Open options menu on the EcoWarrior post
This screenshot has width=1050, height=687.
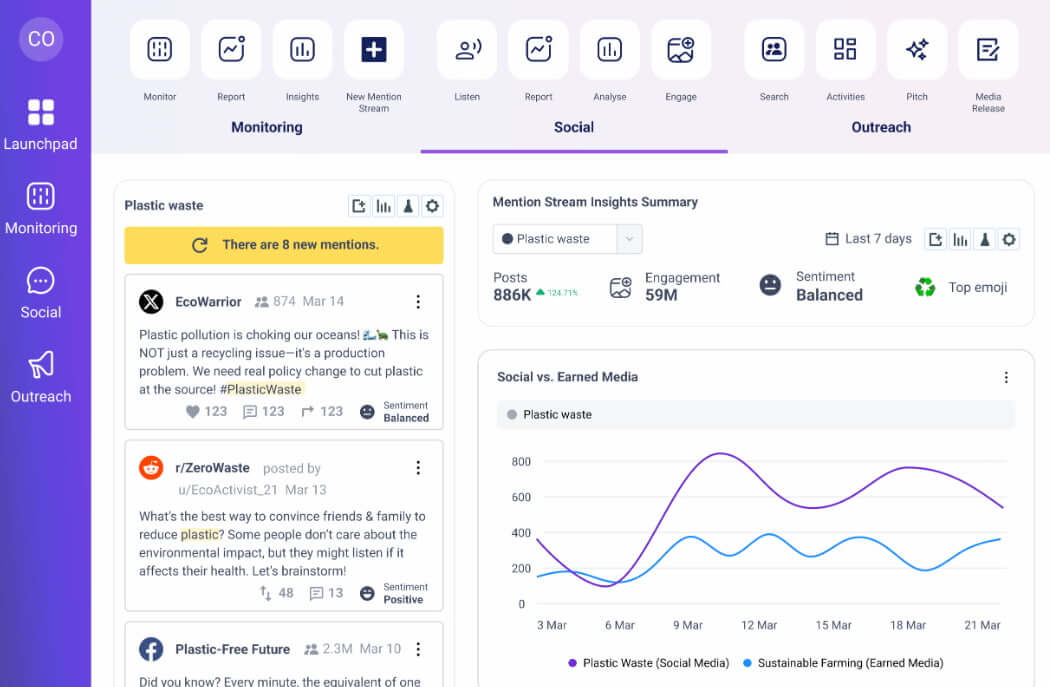[418, 301]
